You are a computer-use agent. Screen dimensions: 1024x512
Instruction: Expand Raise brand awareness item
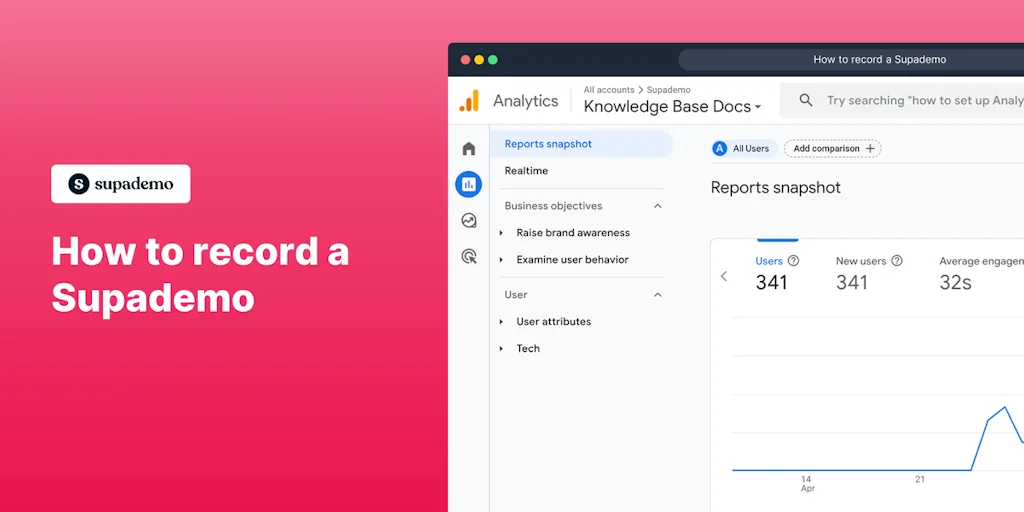click(x=501, y=233)
